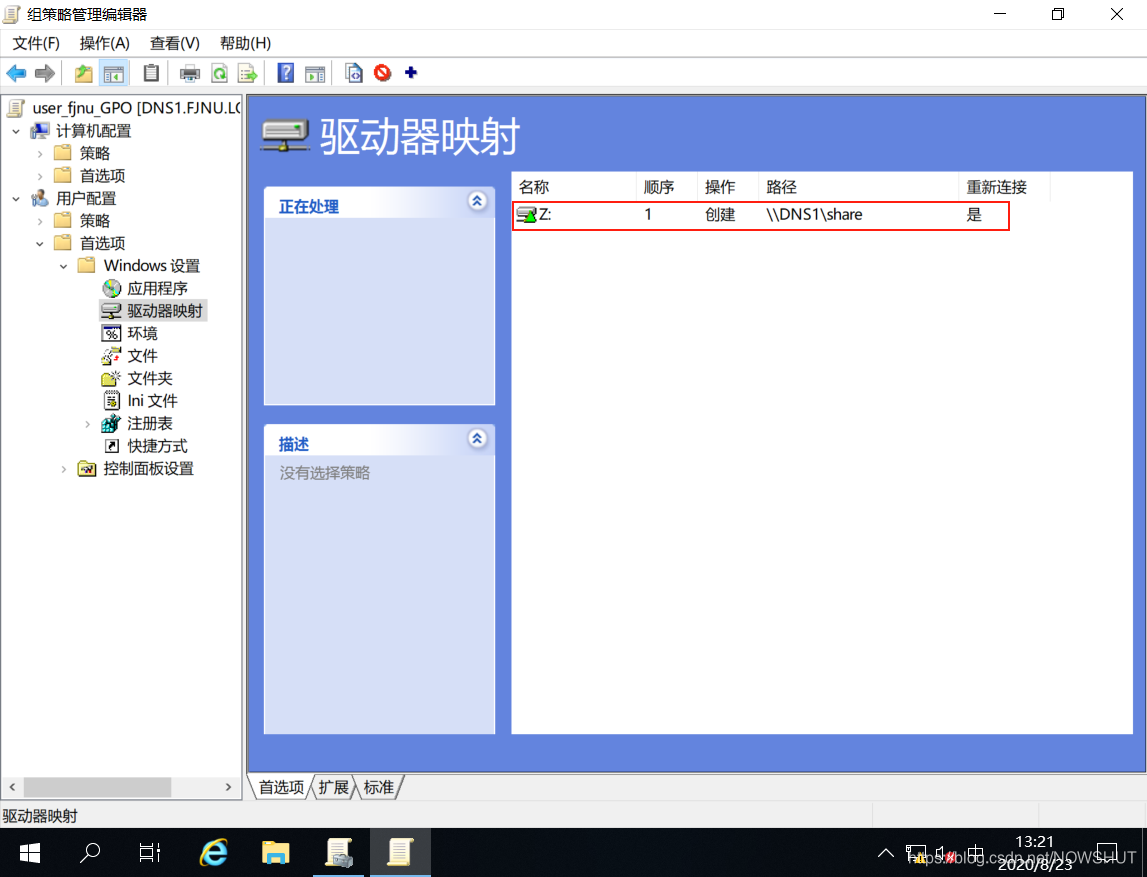Click the red disable policy icon

[382, 72]
